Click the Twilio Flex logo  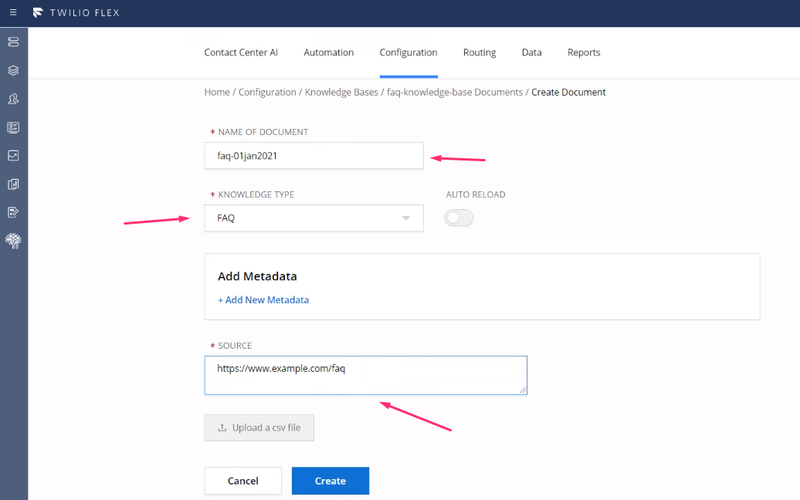38,13
